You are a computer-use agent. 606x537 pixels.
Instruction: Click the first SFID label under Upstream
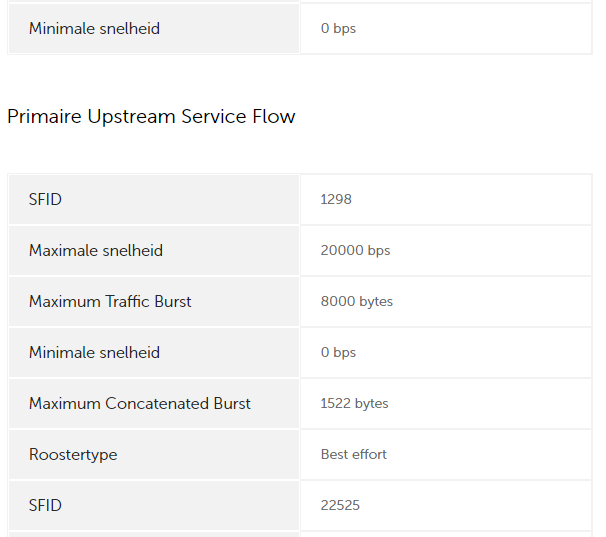click(x=45, y=199)
